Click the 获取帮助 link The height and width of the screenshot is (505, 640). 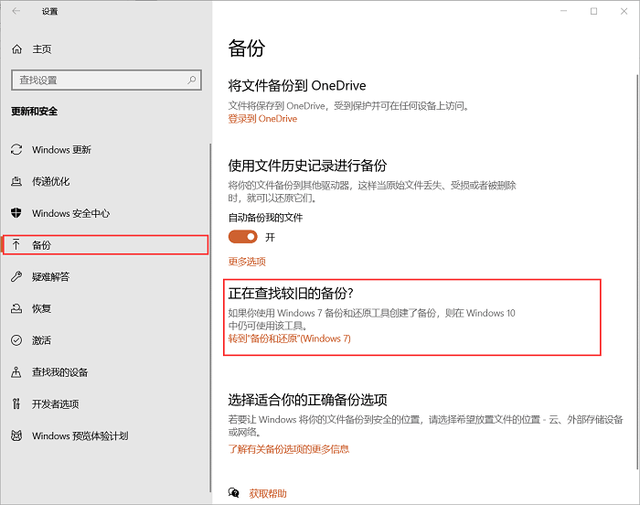[267, 493]
